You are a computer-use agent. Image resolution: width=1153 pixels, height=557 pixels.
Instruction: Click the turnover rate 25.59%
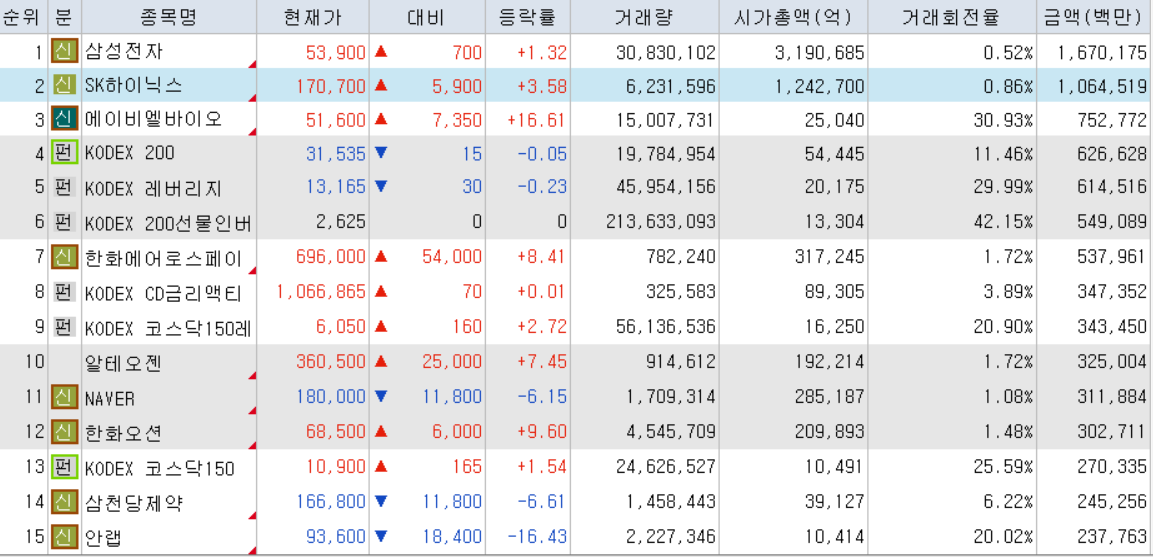(x=1002, y=468)
